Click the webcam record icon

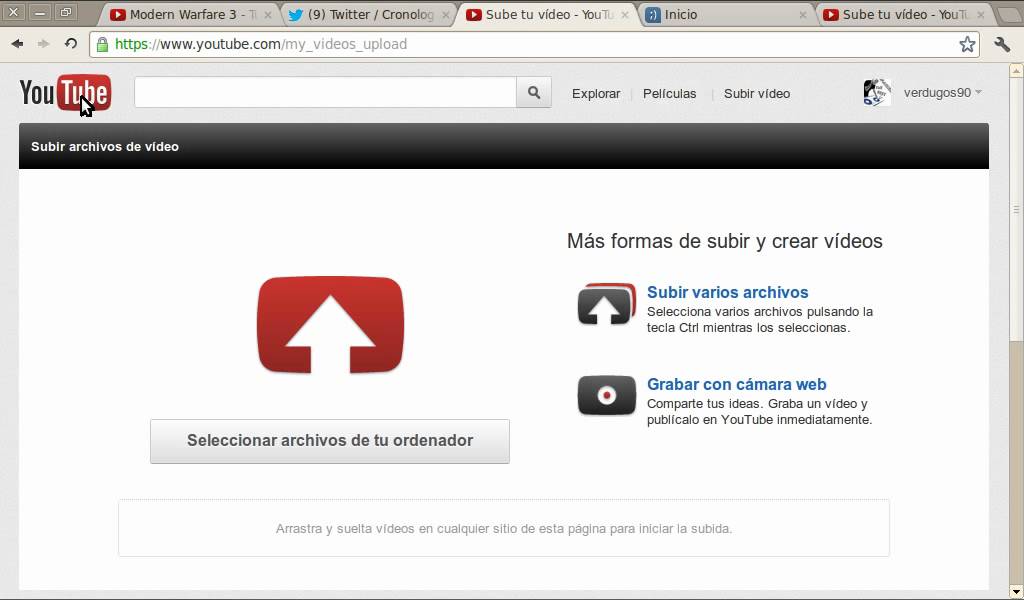[607, 395]
